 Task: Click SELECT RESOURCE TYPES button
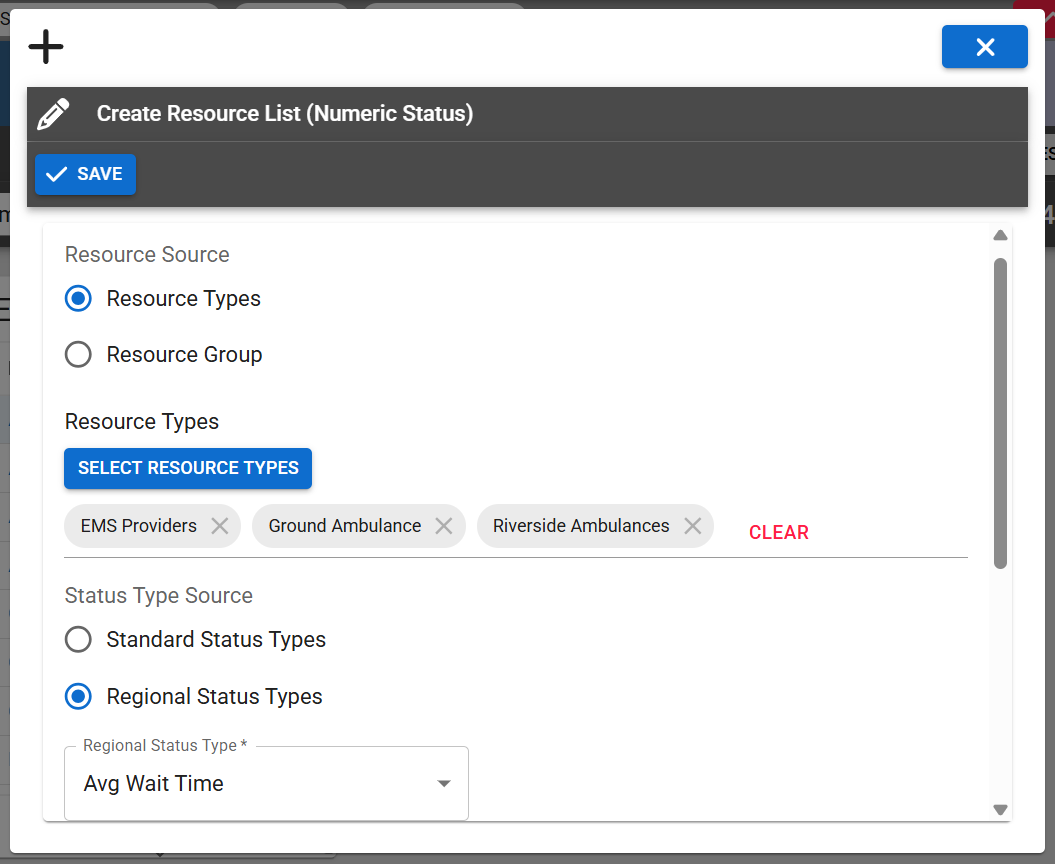point(187,468)
